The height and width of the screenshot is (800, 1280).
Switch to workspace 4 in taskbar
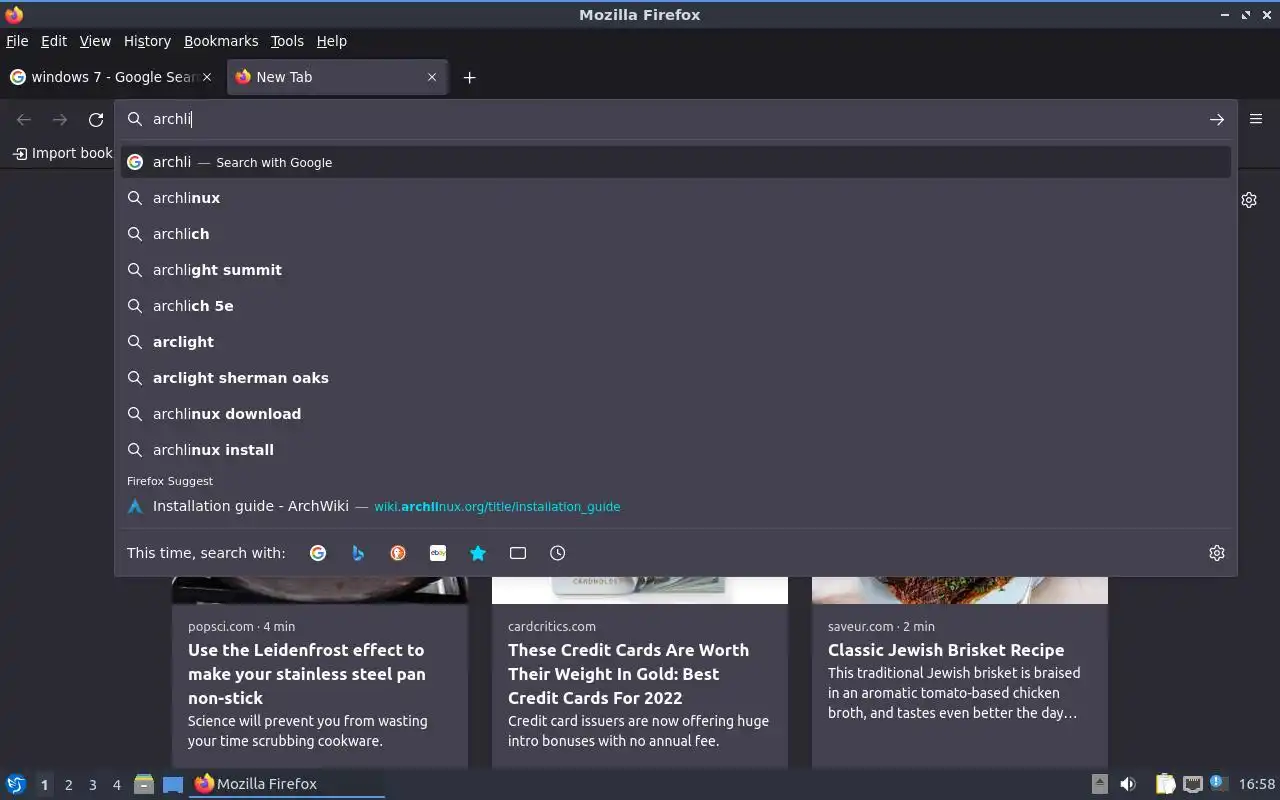(116, 785)
